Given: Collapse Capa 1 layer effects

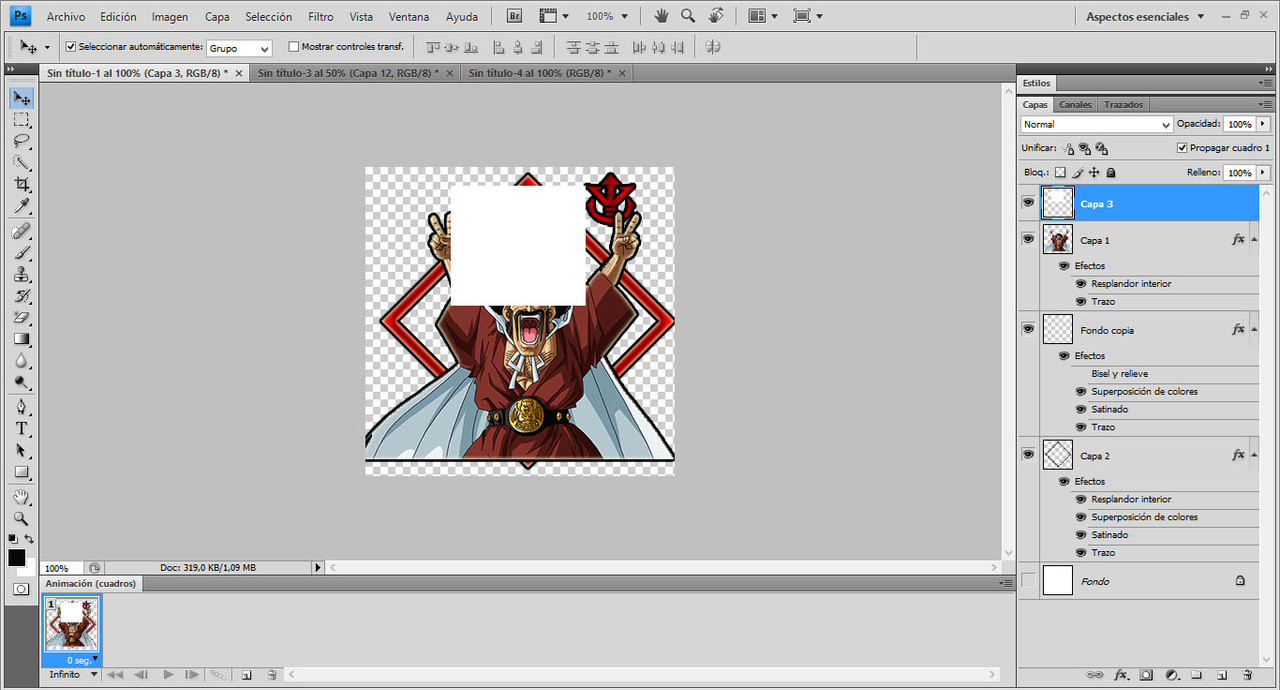Looking at the screenshot, I should pos(1254,240).
